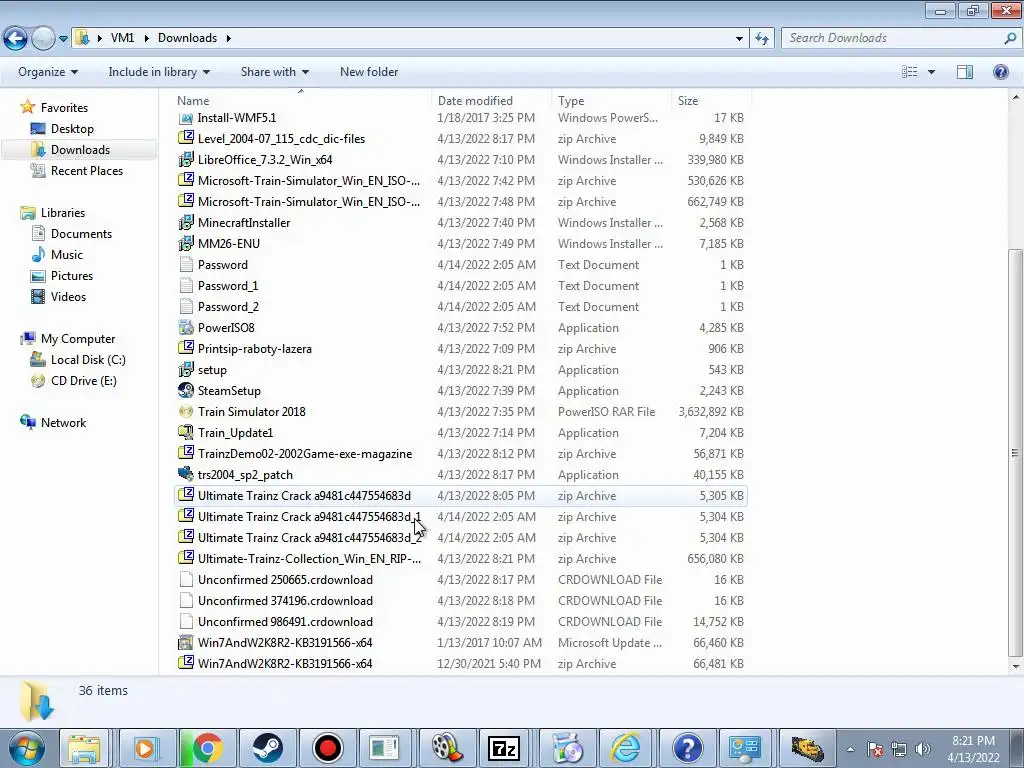Select the LibreOffice_7.3.2_Win_x64 installer icon

point(186,159)
